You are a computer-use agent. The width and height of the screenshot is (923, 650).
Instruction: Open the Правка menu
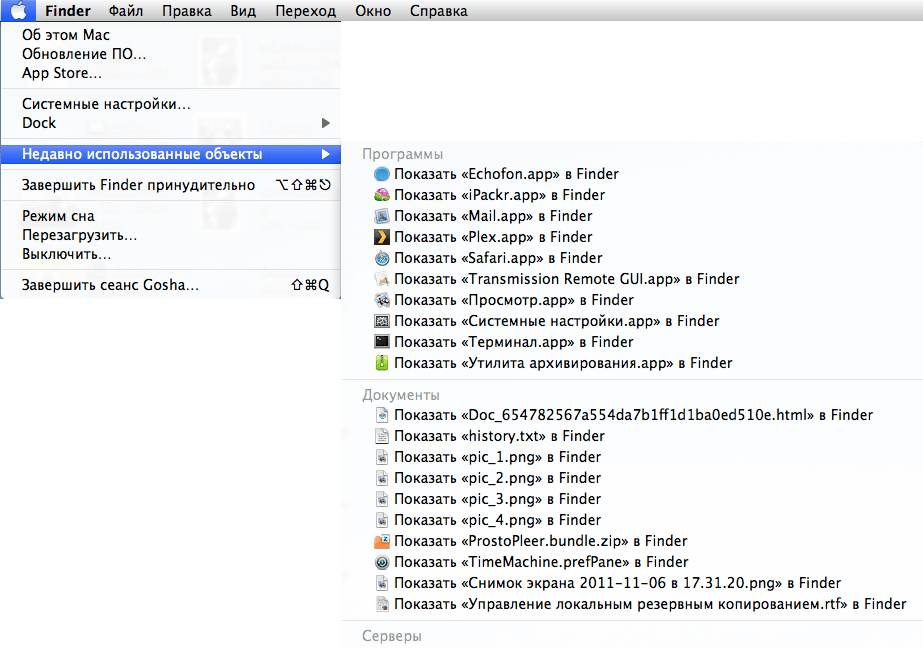point(187,11)
